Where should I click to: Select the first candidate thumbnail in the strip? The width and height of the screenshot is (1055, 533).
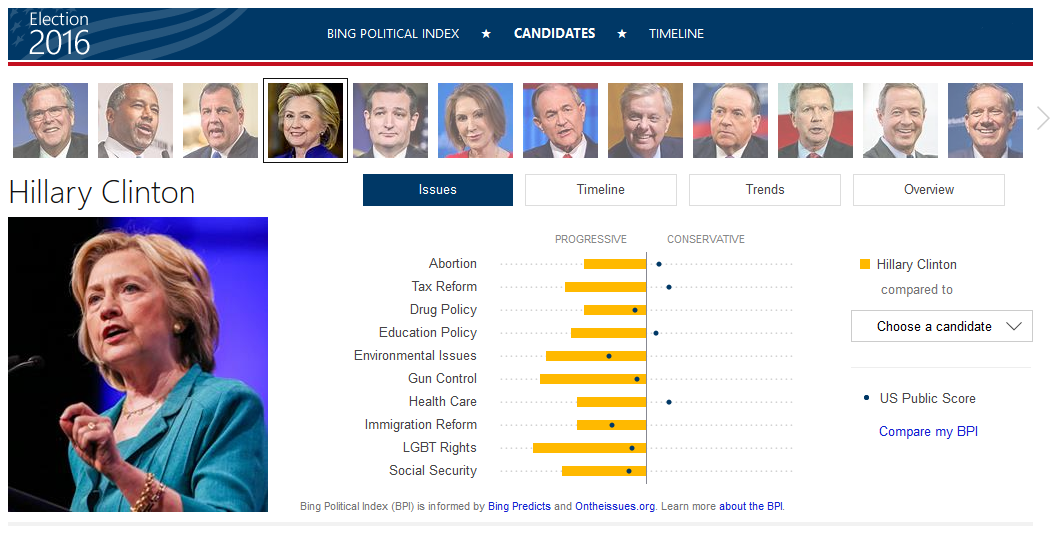(x=50, y=121)
